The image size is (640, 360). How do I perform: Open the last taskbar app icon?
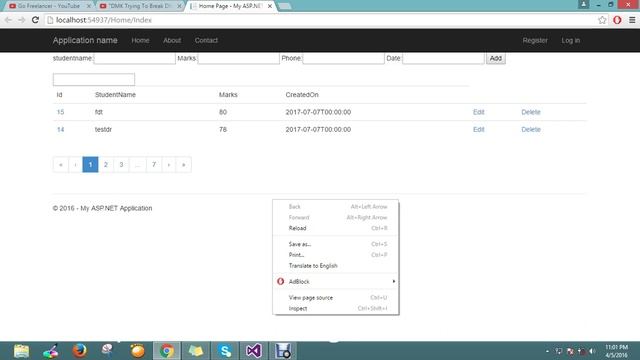282,351
